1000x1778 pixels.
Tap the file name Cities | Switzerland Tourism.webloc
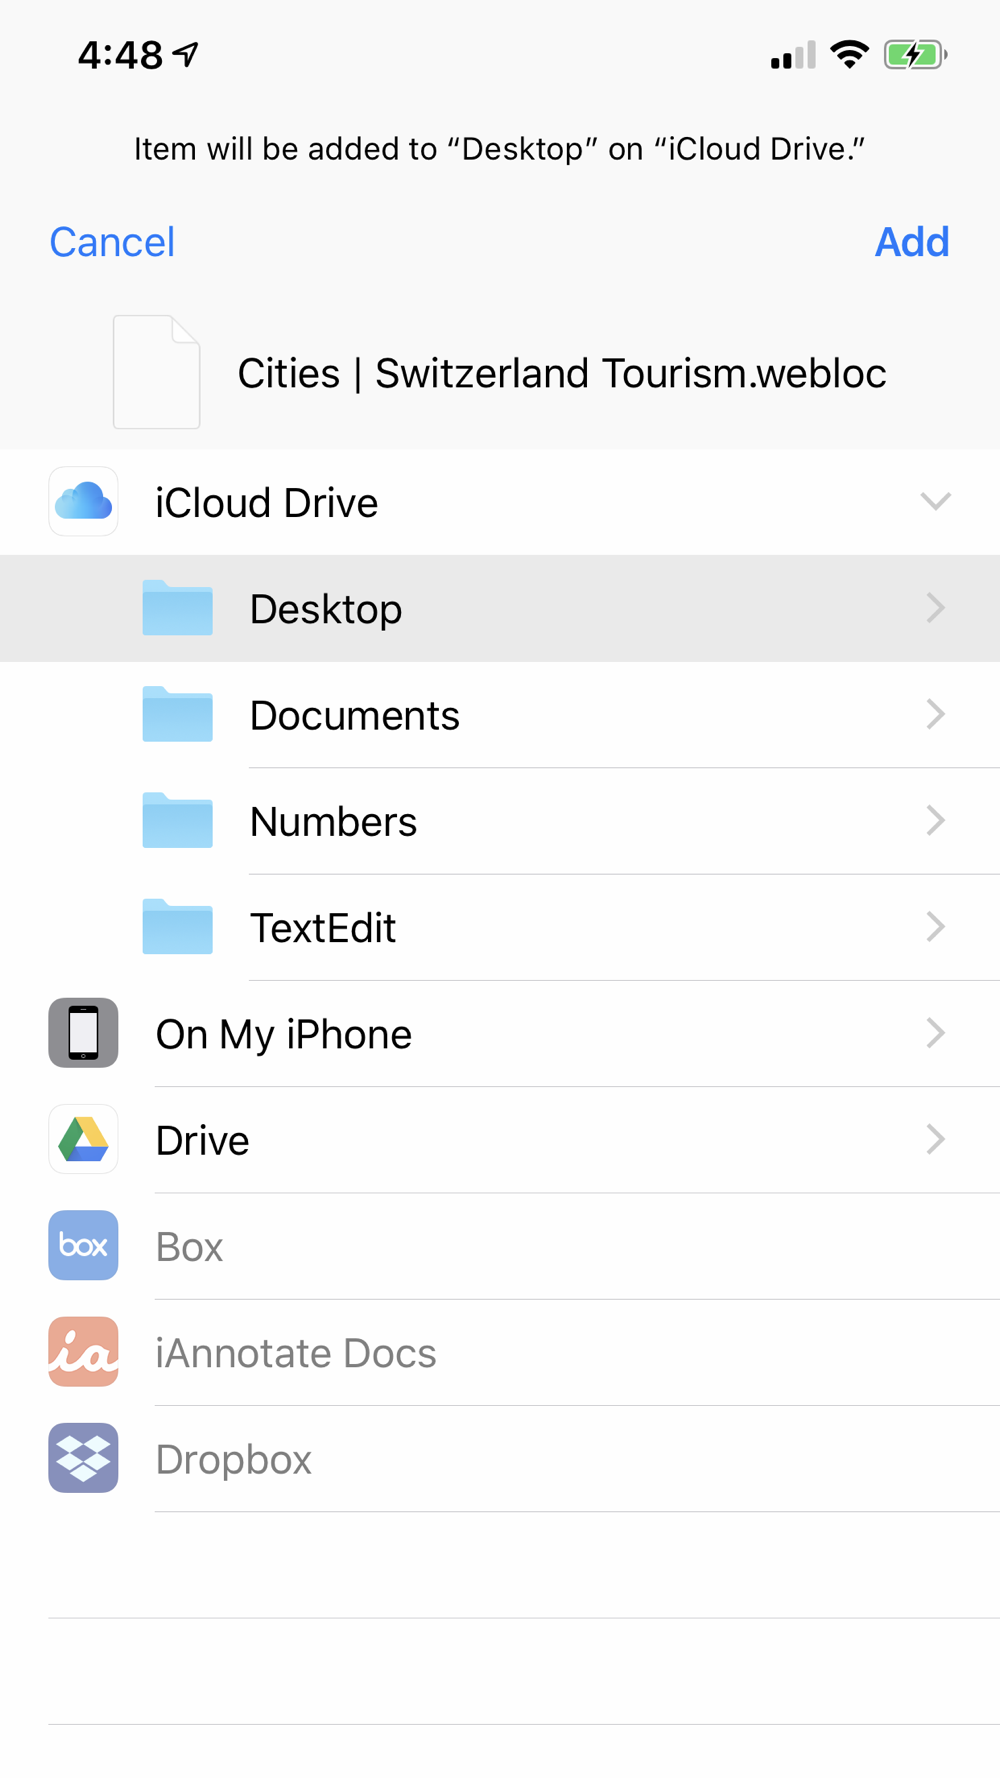tap(562, 373)
